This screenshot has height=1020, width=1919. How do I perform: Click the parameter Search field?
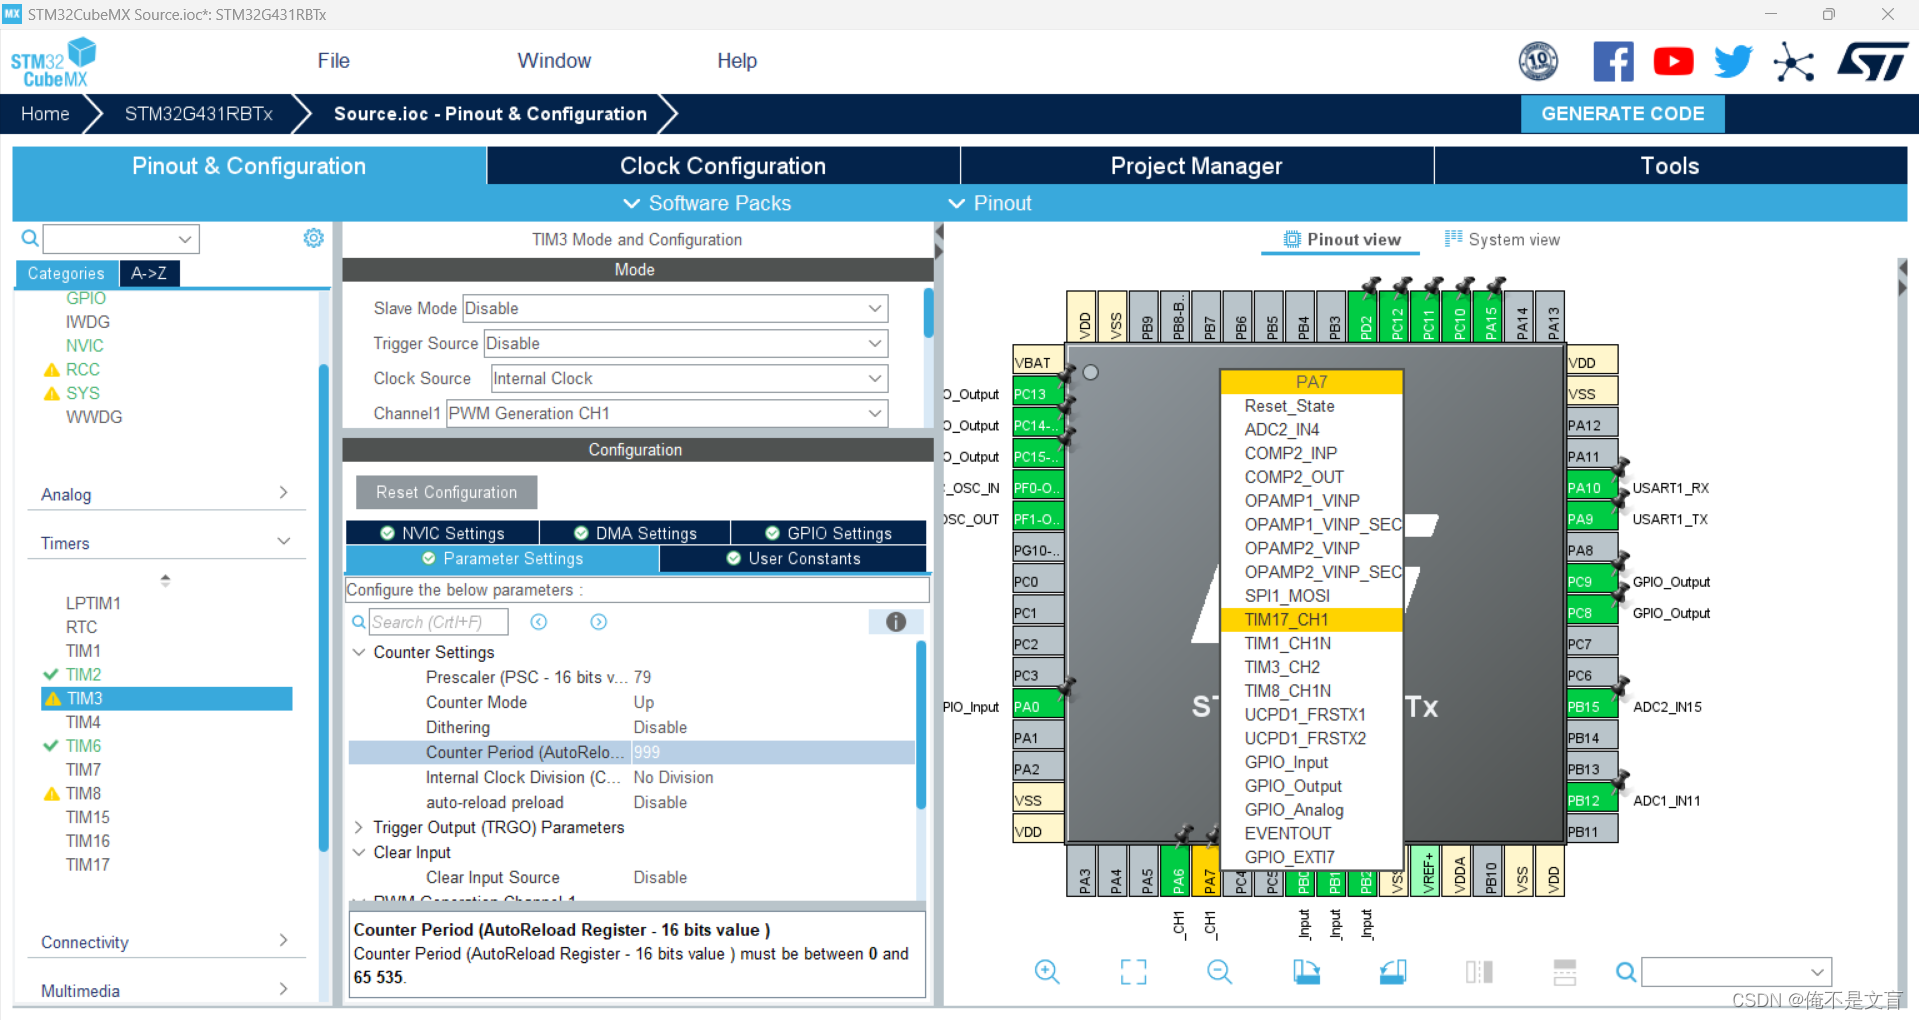click(438, 622)
